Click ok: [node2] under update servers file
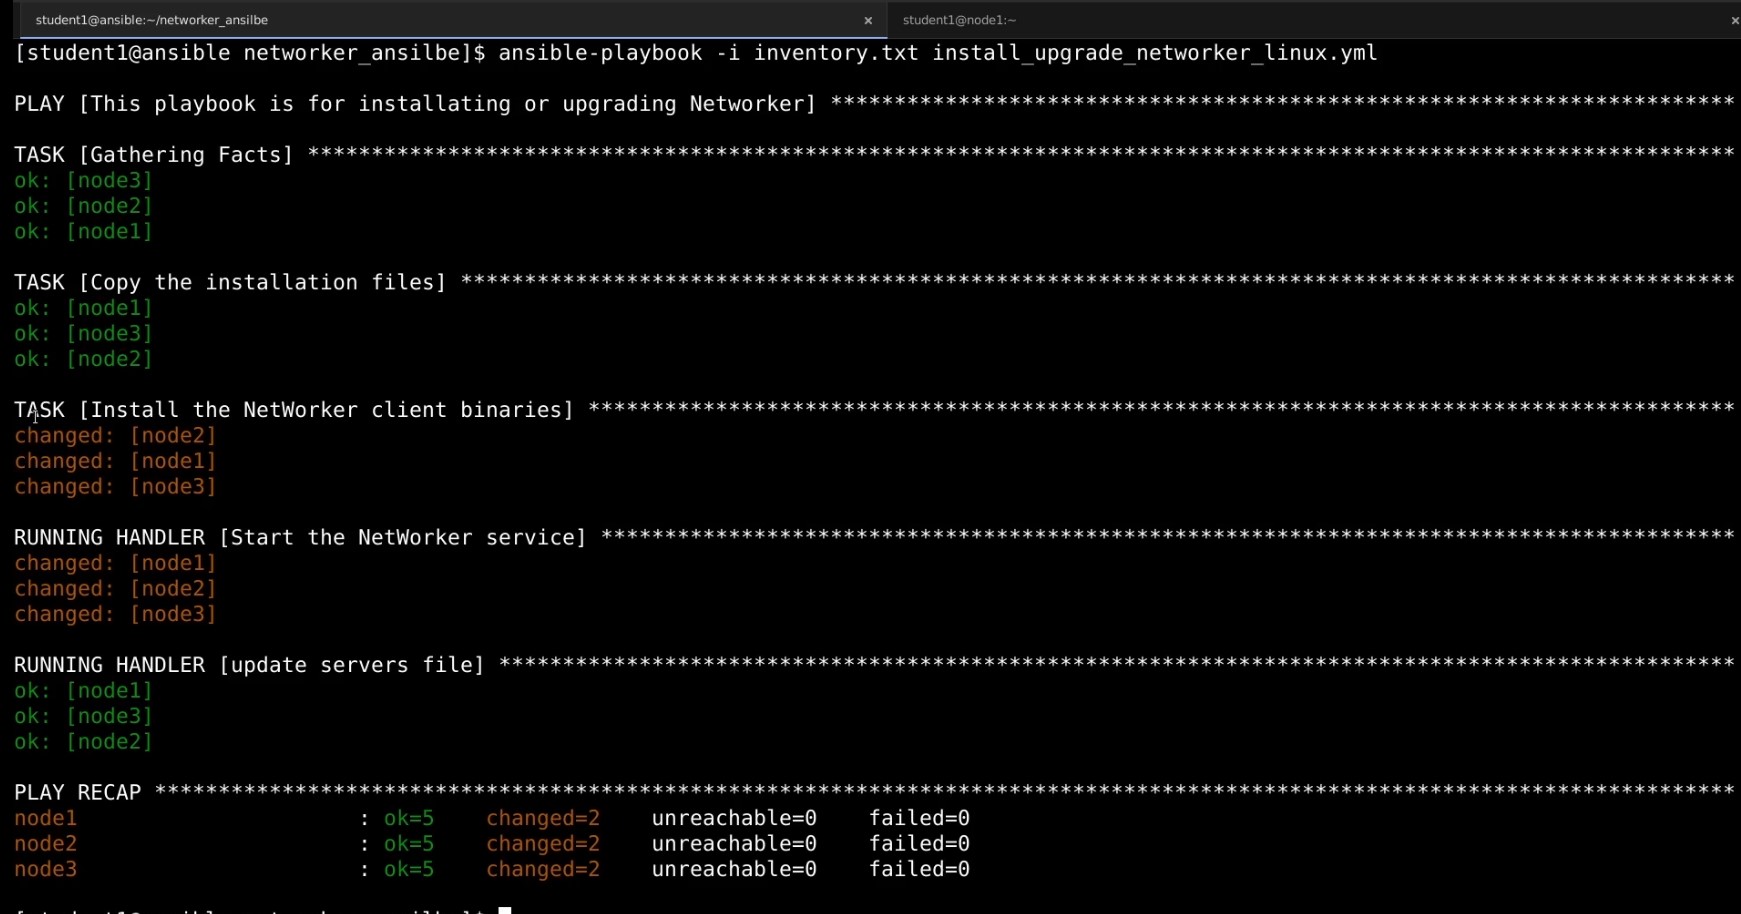 click(x=83, y=742)
